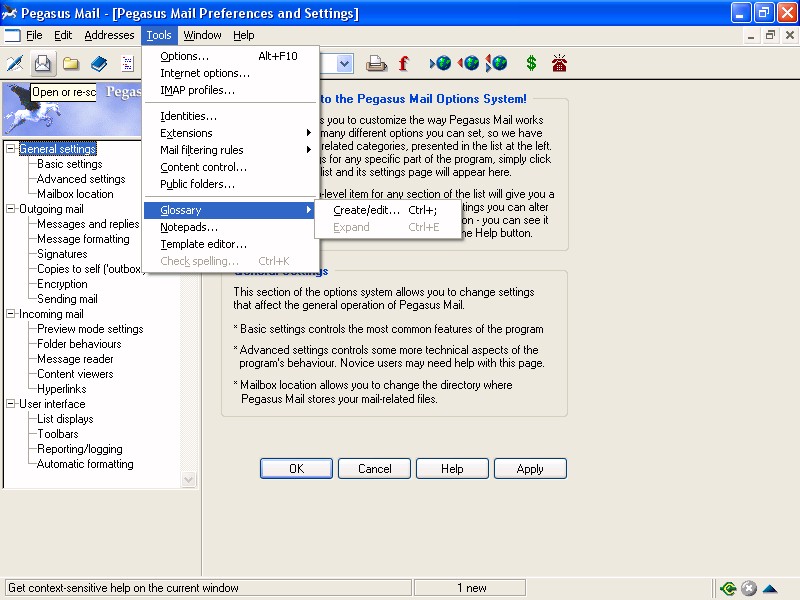Click the open new mail folder icon

(43, 63)
